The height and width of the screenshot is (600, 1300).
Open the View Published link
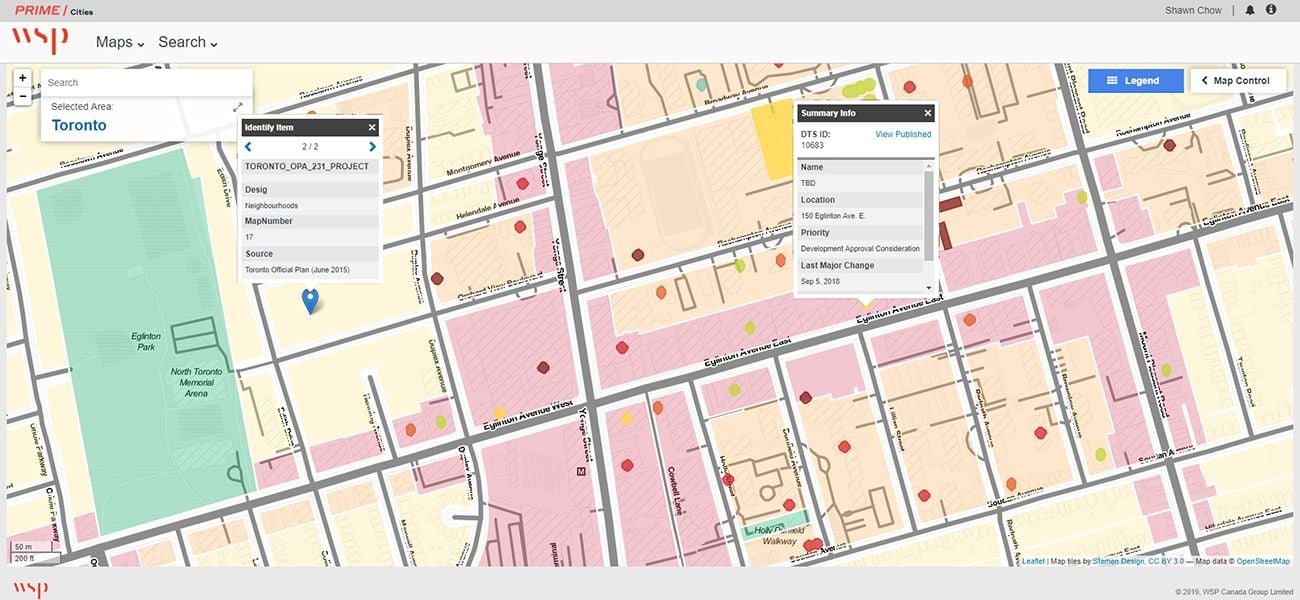903,134
